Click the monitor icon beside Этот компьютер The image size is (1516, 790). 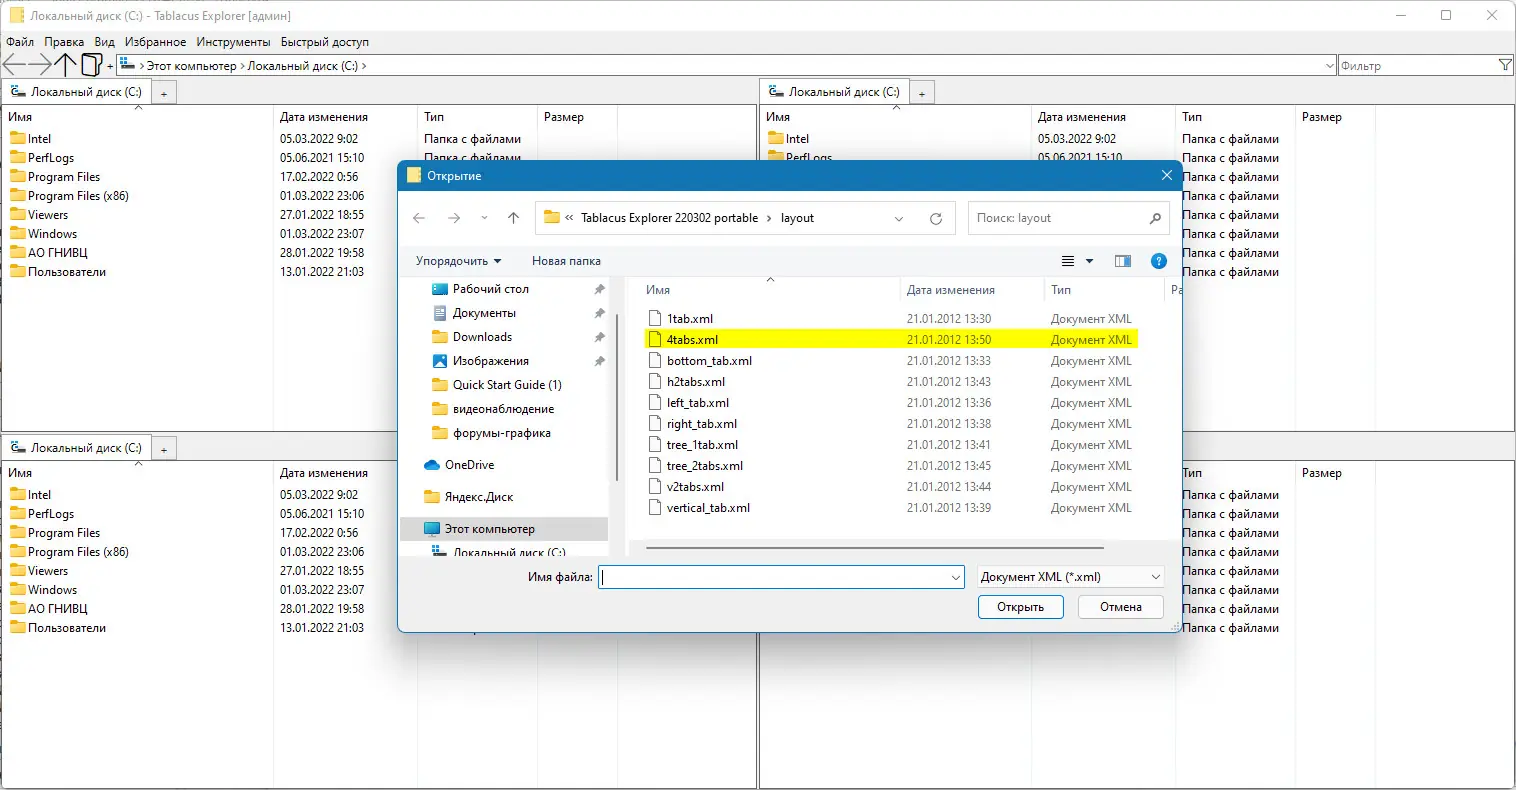tap(432, 529)
